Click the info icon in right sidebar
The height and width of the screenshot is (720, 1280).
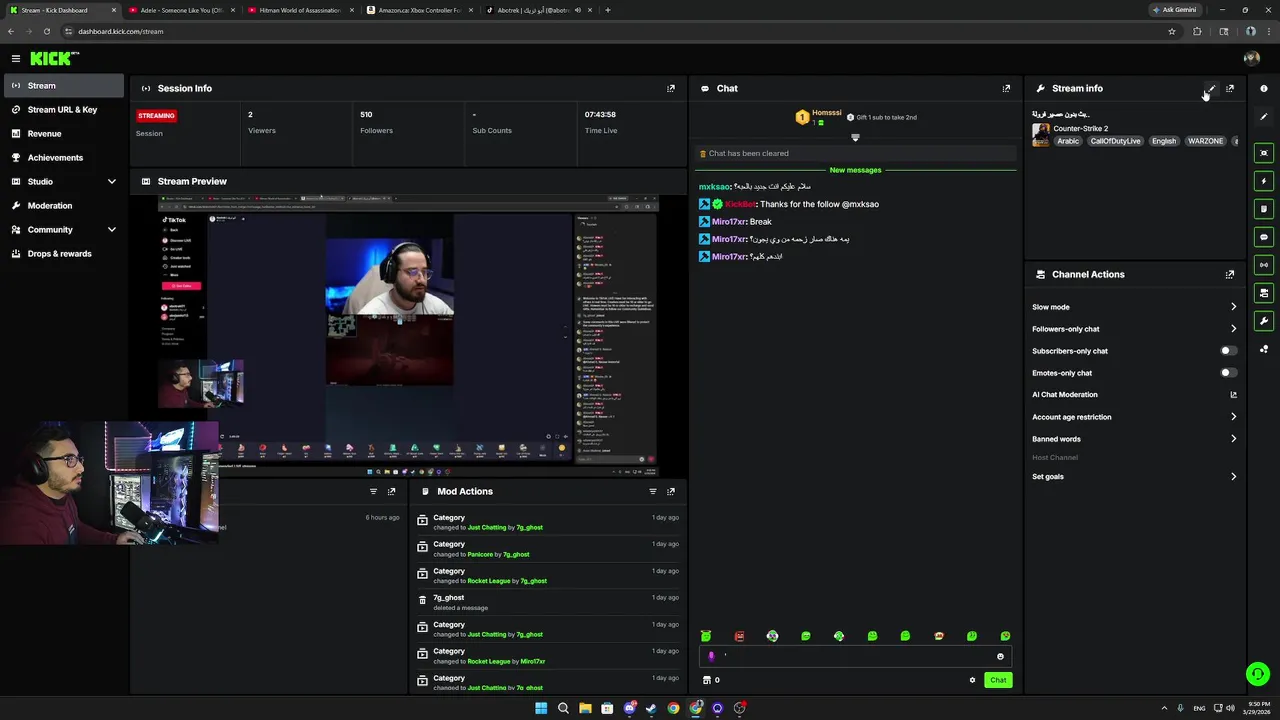coord(1264,89)
